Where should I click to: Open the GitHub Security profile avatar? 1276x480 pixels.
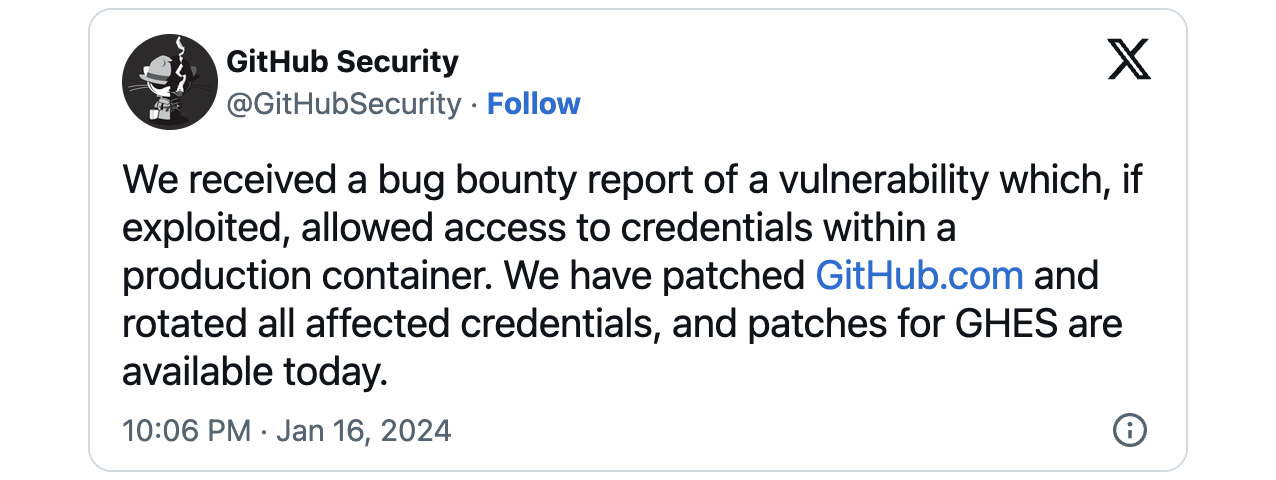pyautogui.click(x=170, y=82)
